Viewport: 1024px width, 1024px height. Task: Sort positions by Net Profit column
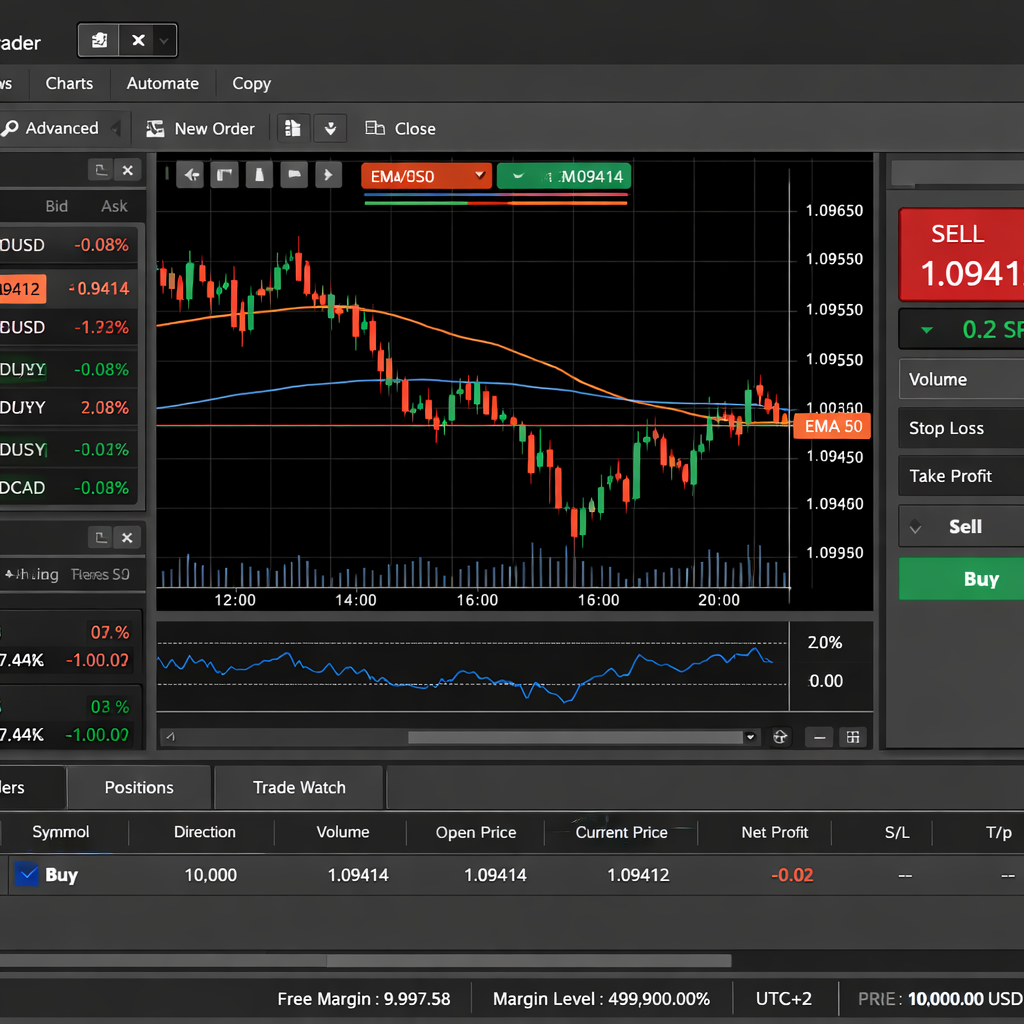(775, 833)
